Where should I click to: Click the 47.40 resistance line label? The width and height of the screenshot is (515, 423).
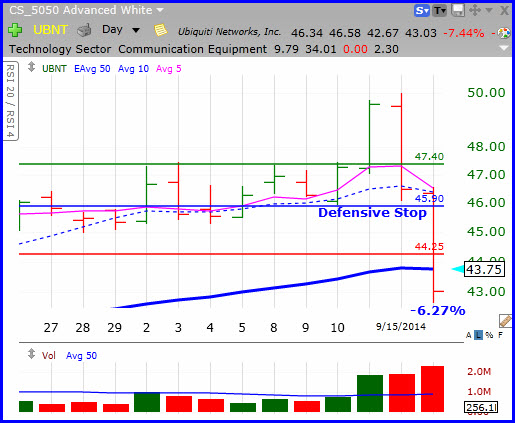(429, 156)
